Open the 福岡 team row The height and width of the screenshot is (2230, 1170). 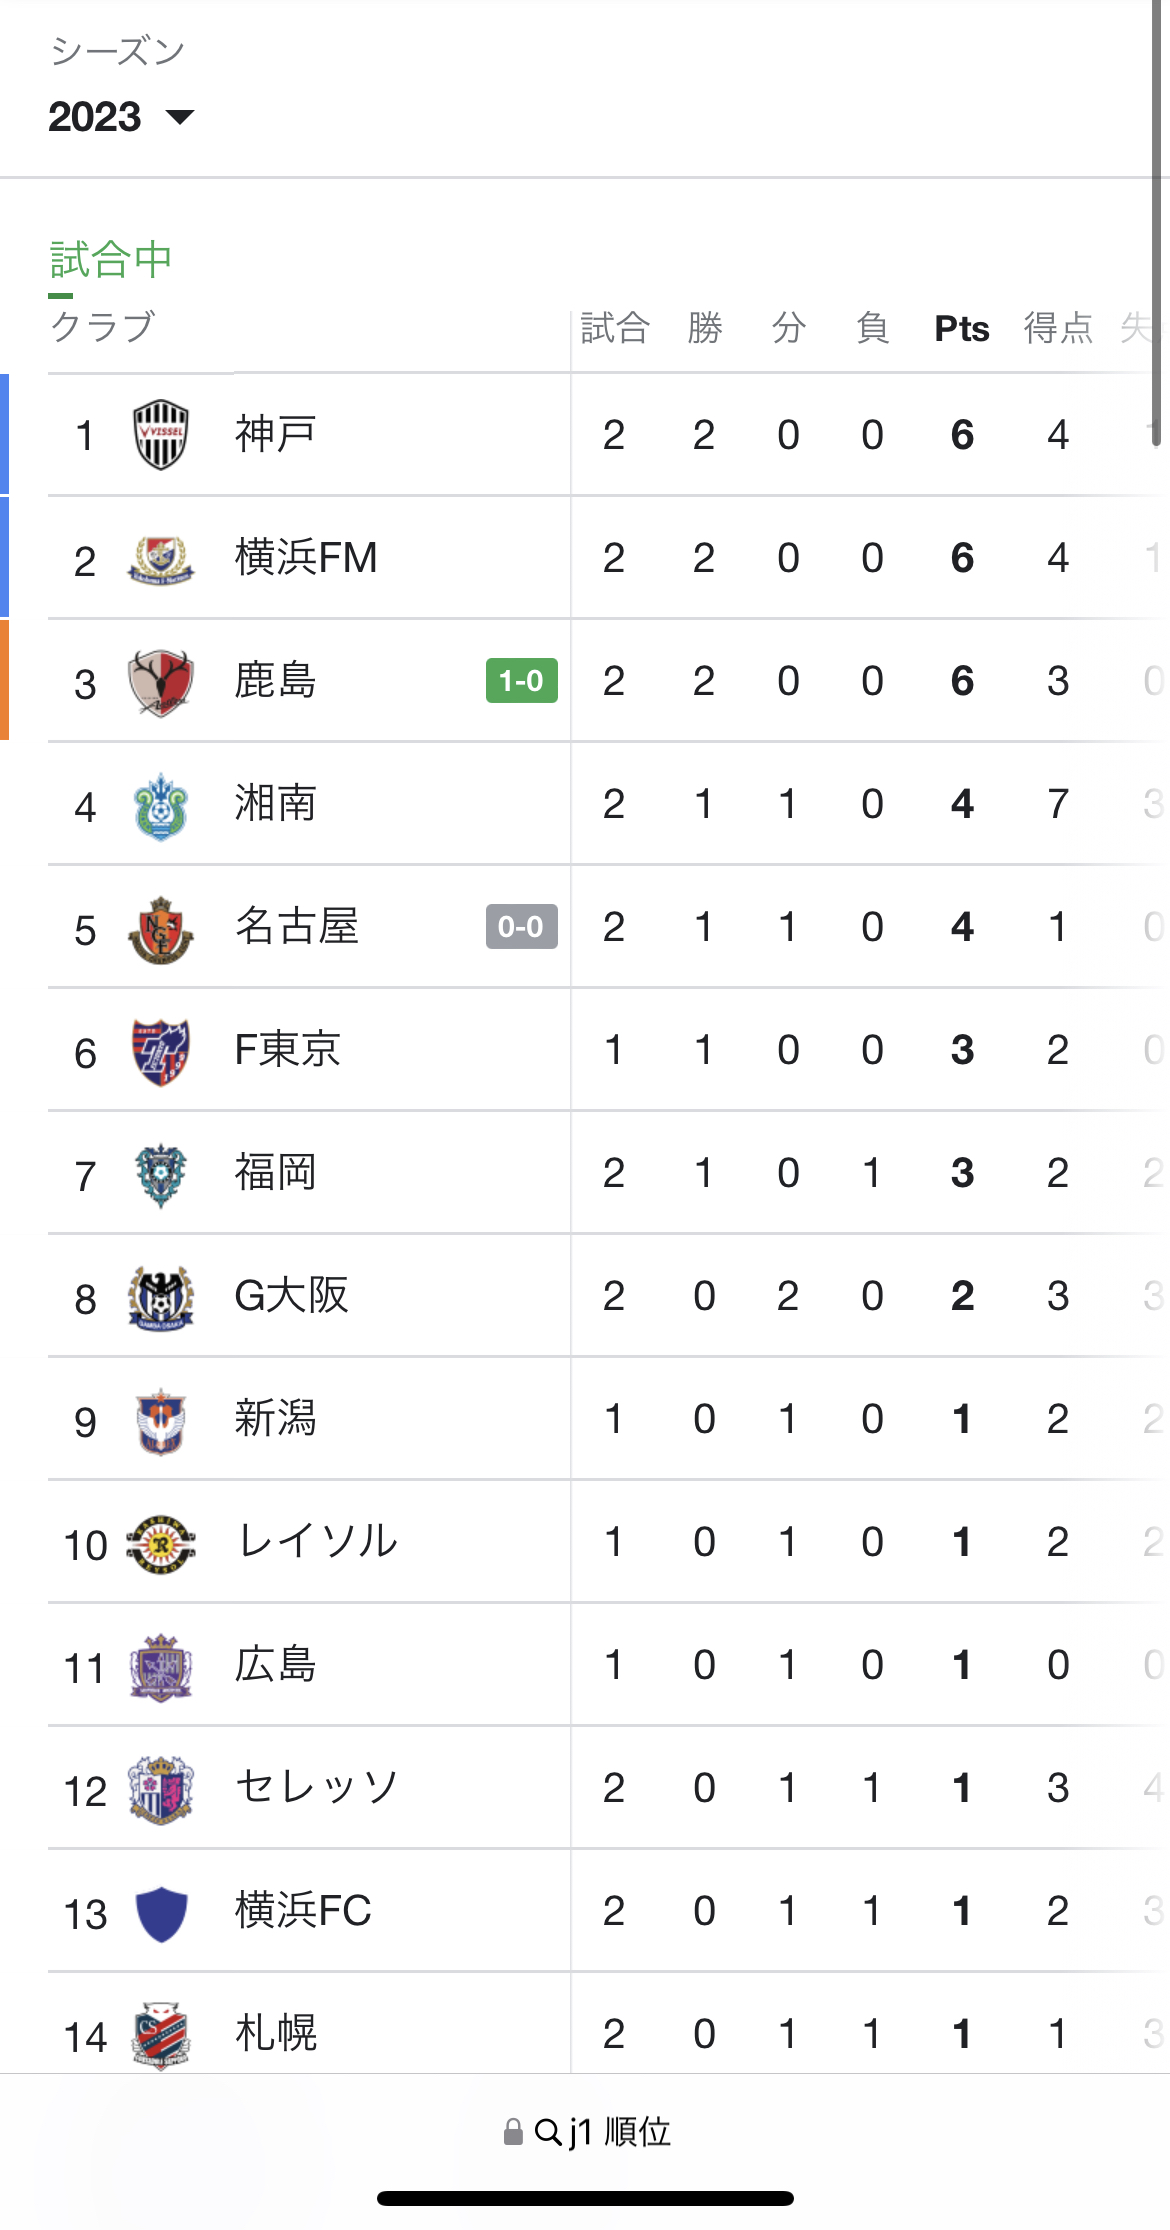275,1173
